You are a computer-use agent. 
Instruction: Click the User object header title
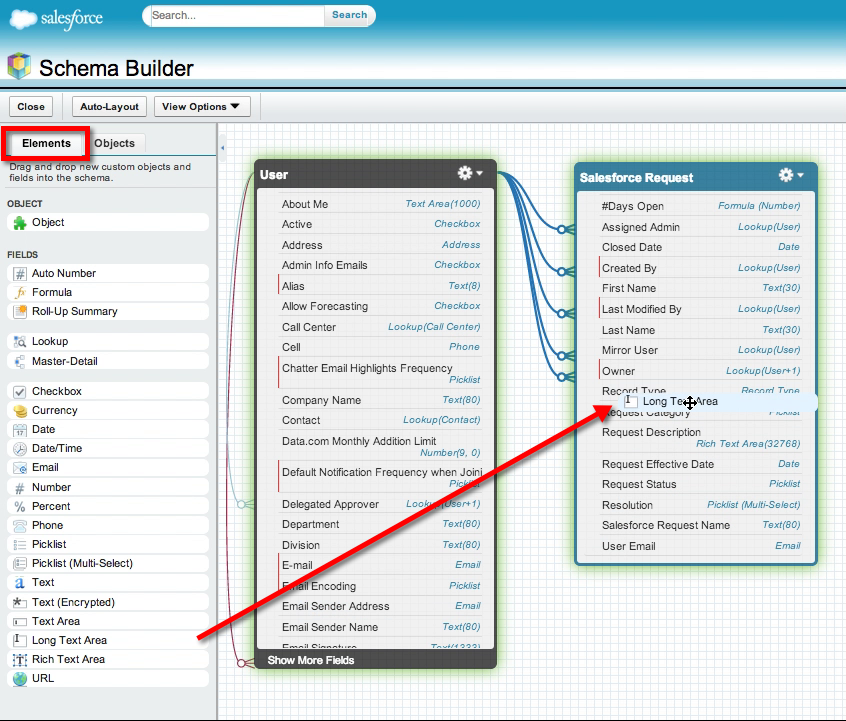point(274,175)
